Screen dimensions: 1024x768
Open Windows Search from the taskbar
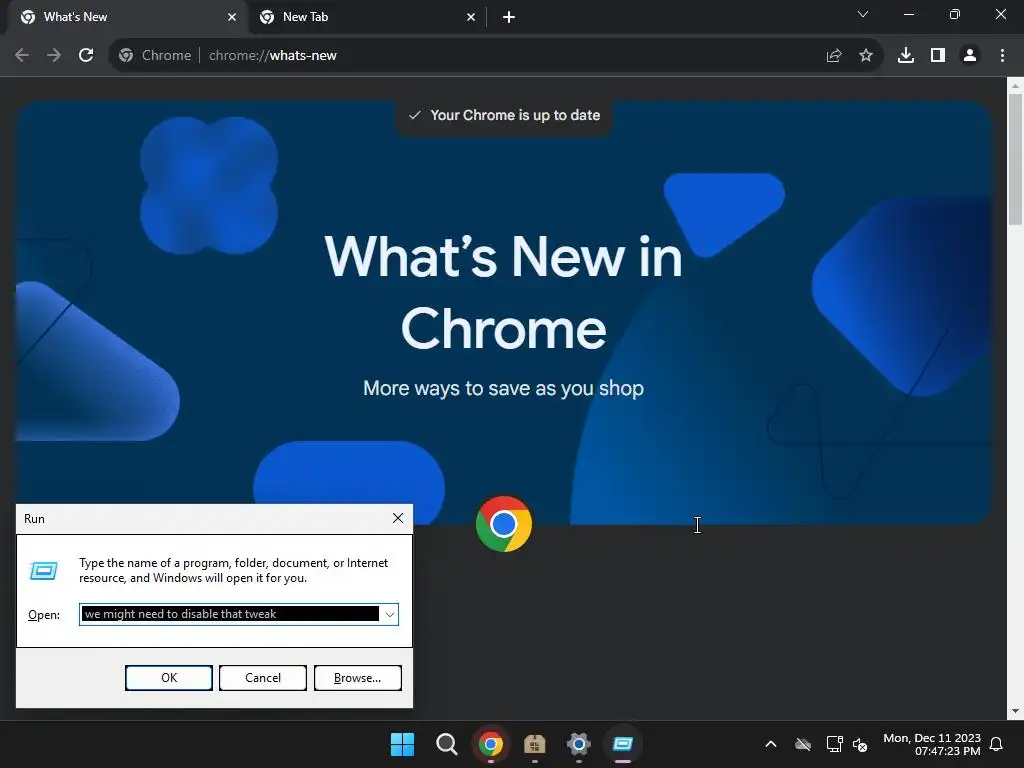[x=447, y=744]
